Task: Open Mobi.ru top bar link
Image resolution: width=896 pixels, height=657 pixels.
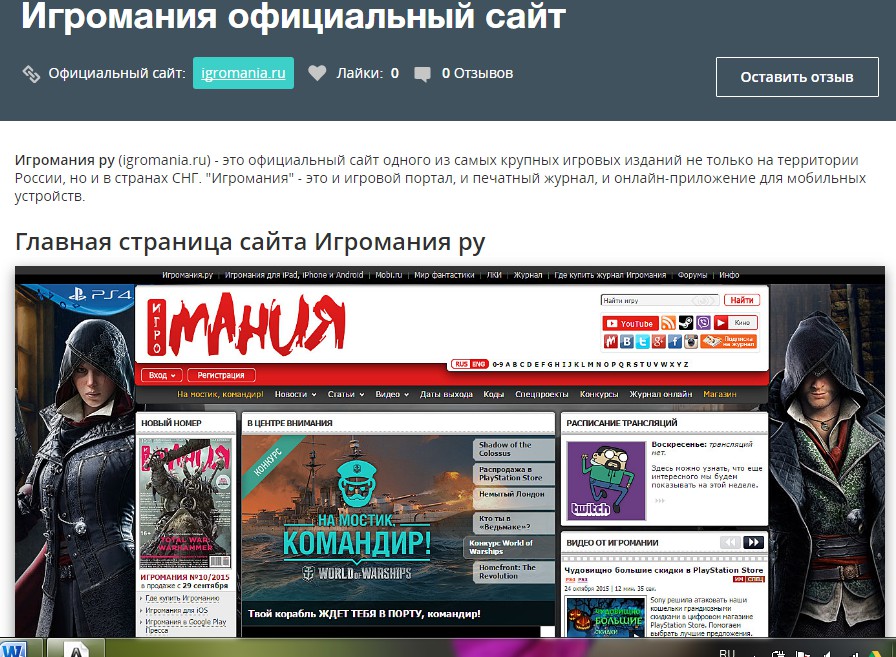Action: coord(389,275)
